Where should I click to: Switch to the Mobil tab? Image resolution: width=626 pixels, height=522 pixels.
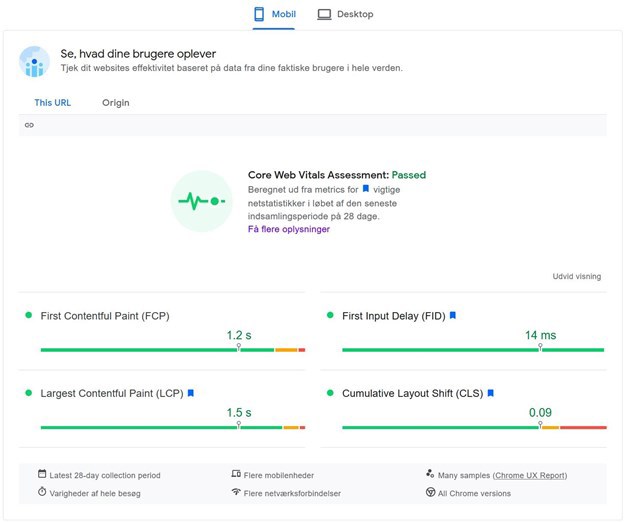pos(276,14)
